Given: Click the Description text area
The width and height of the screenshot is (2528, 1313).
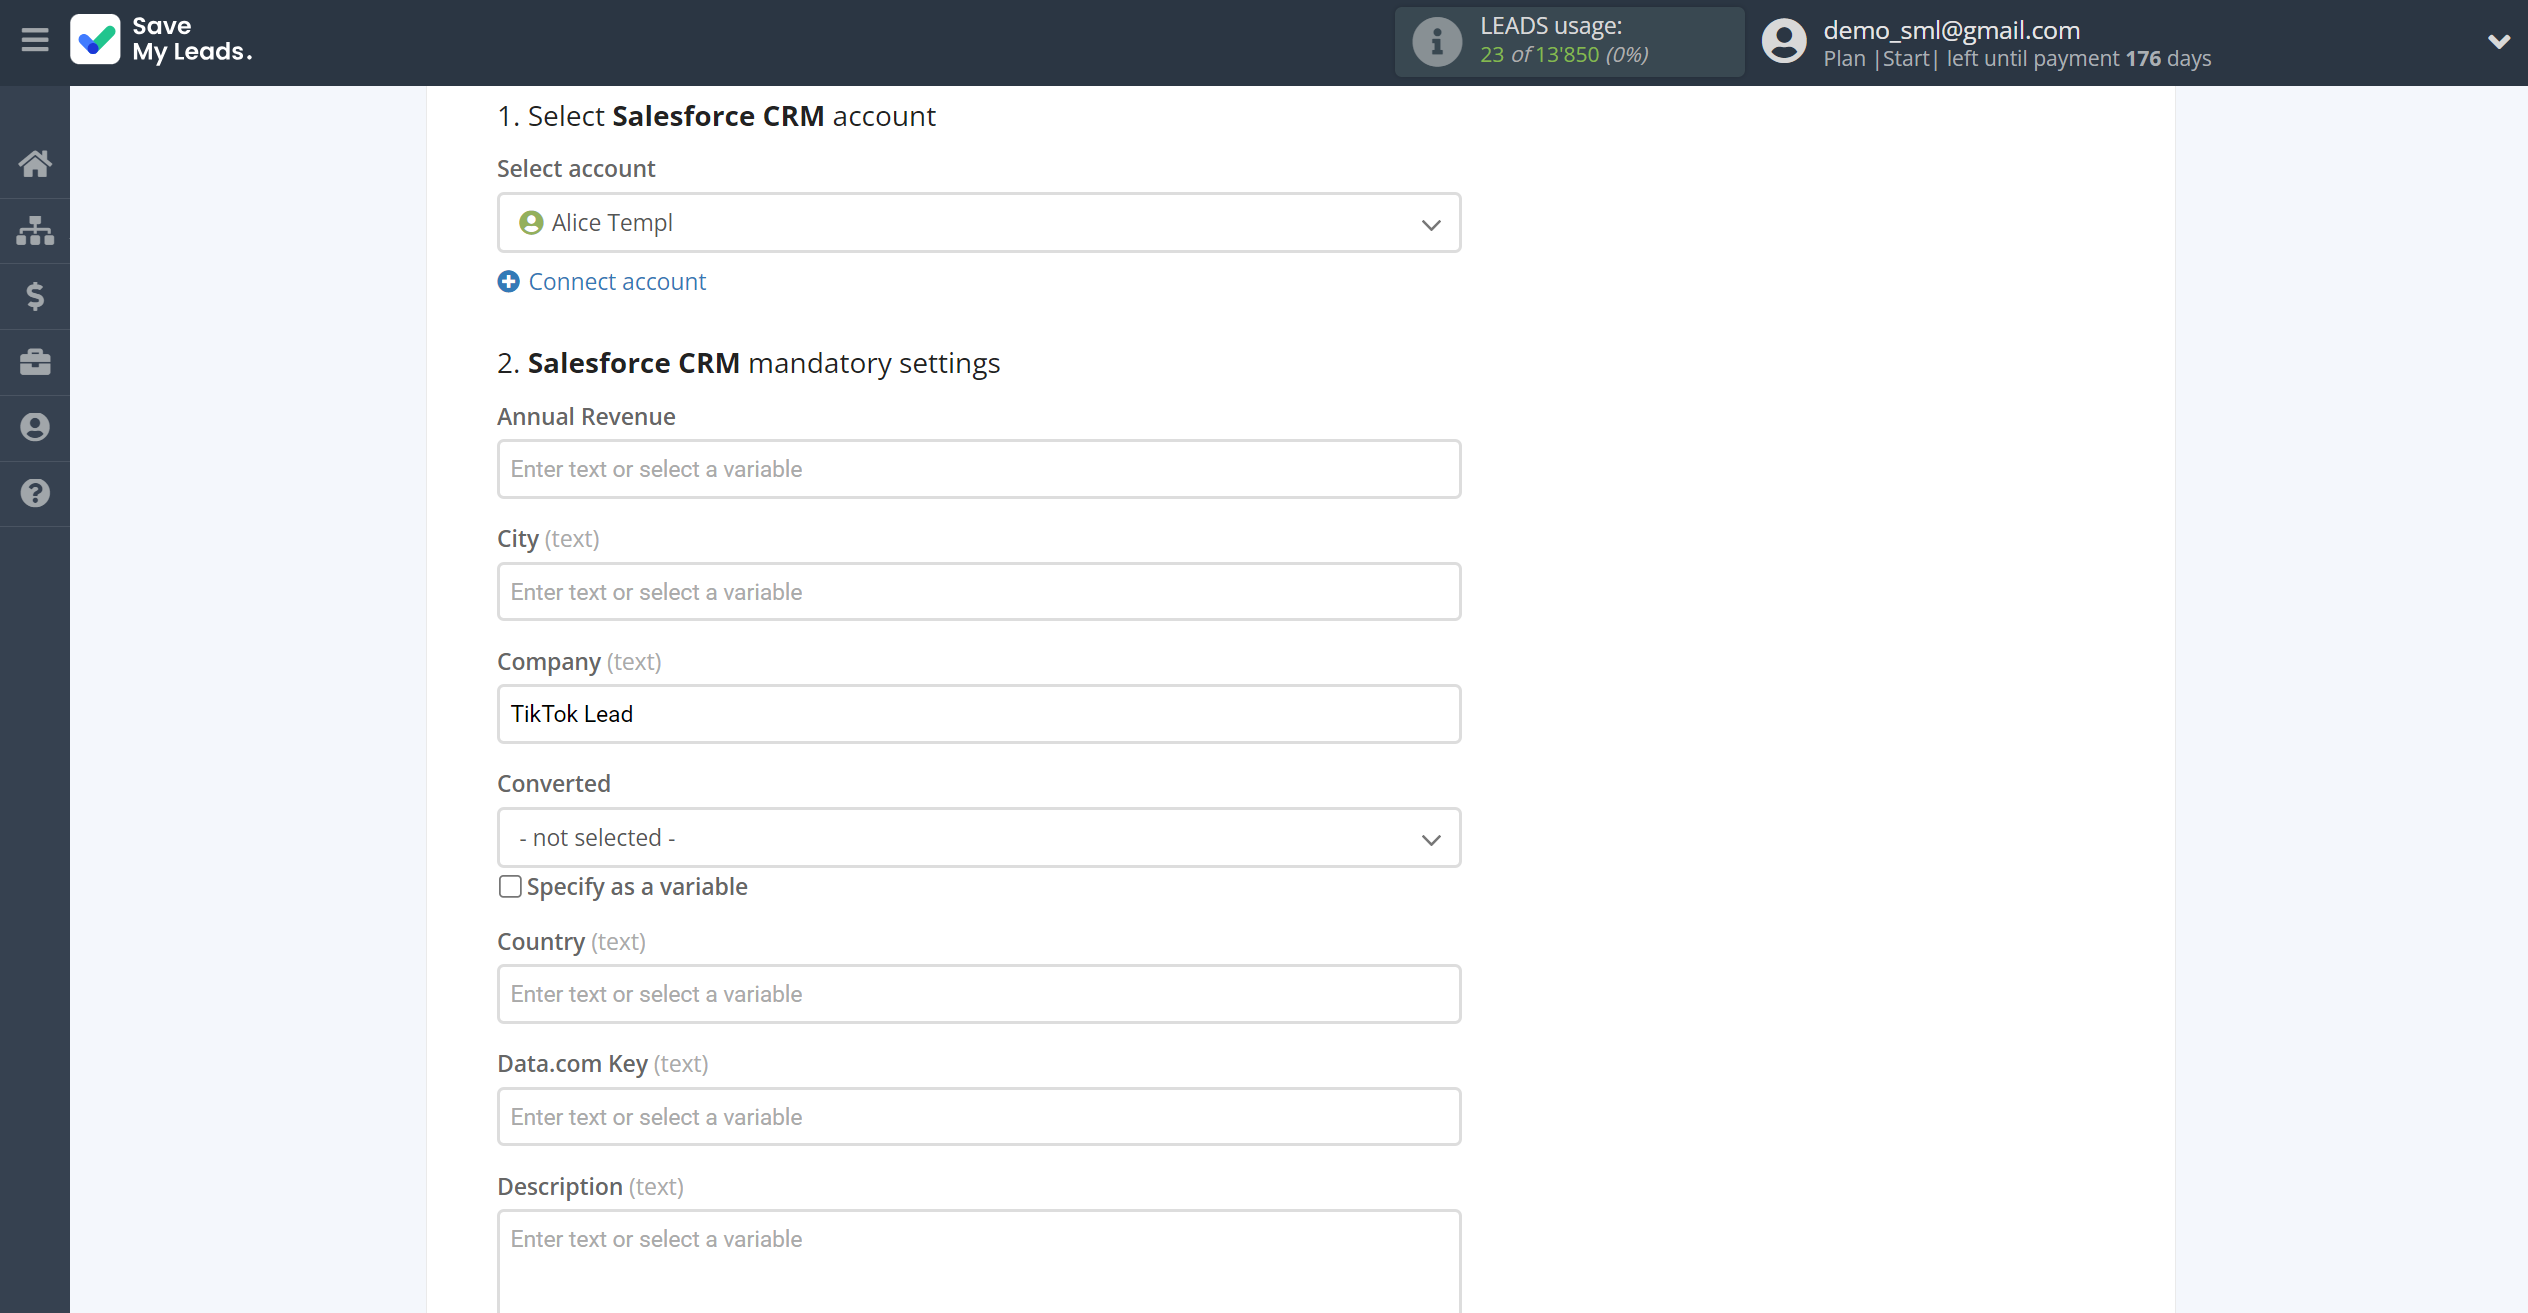Looking at the screenshot, I should tap(979, 1262).
